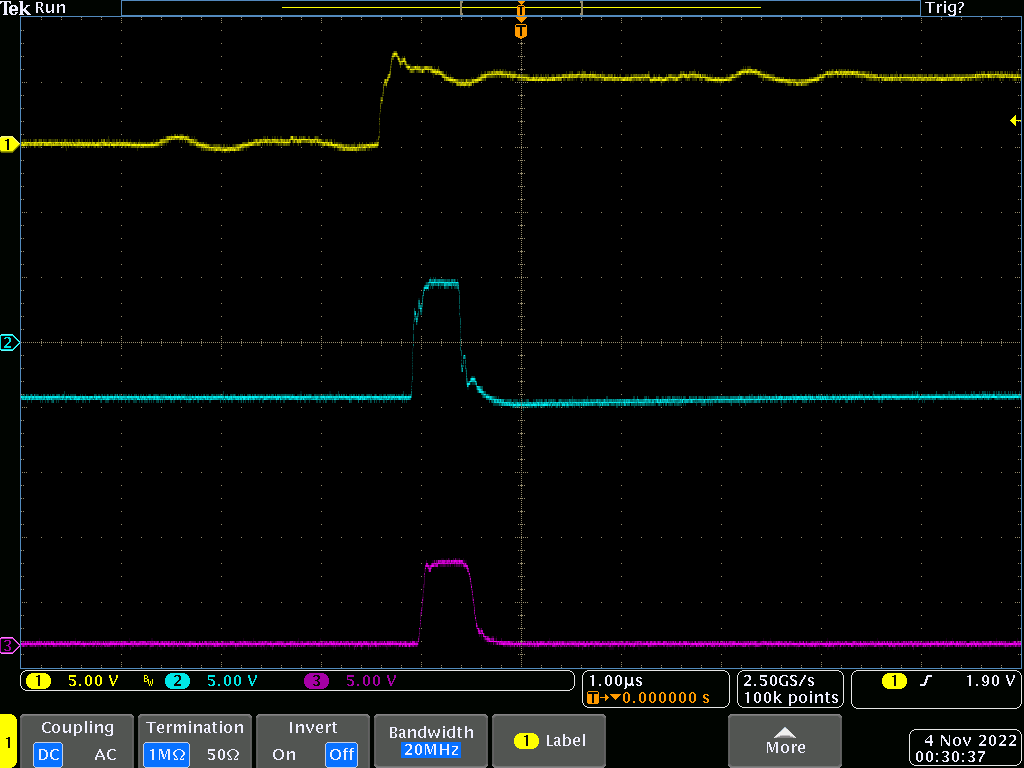Click the orange trigger position T marker

point(520,31)
